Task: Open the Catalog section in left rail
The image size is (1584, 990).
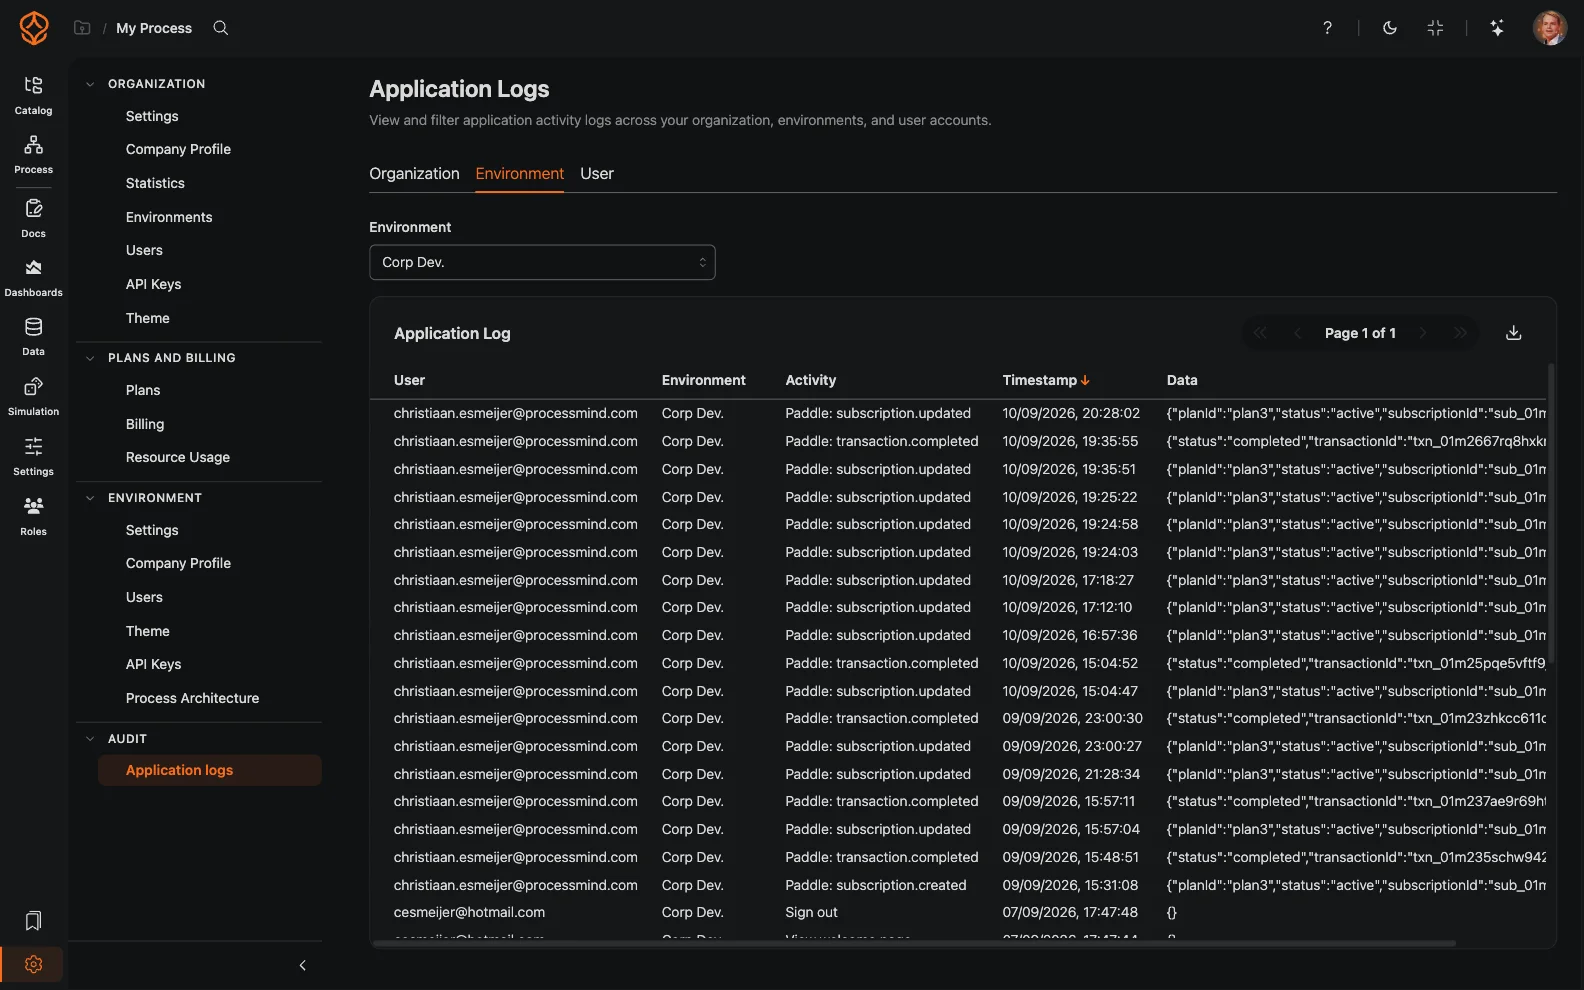Action: click(x=33, y=95)
